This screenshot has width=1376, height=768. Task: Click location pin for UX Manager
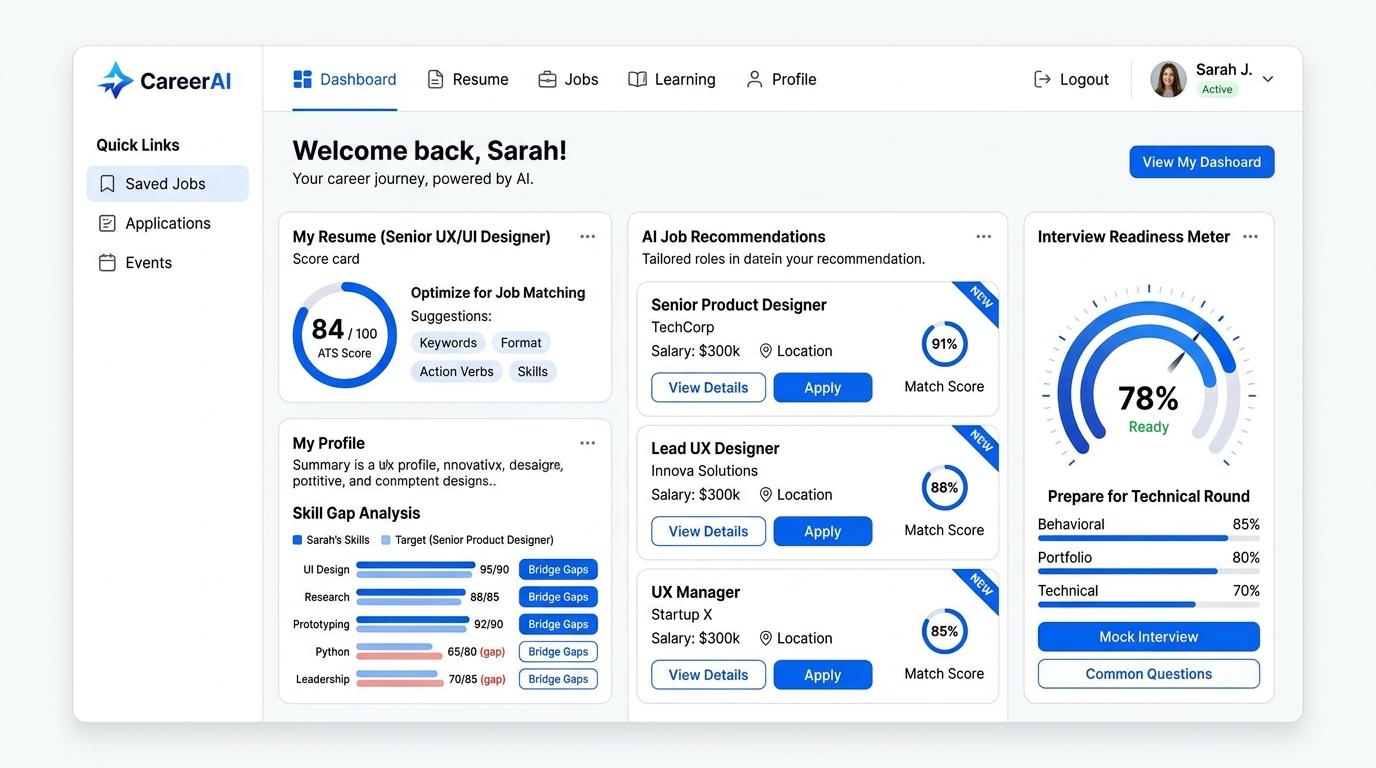[766, 638]
